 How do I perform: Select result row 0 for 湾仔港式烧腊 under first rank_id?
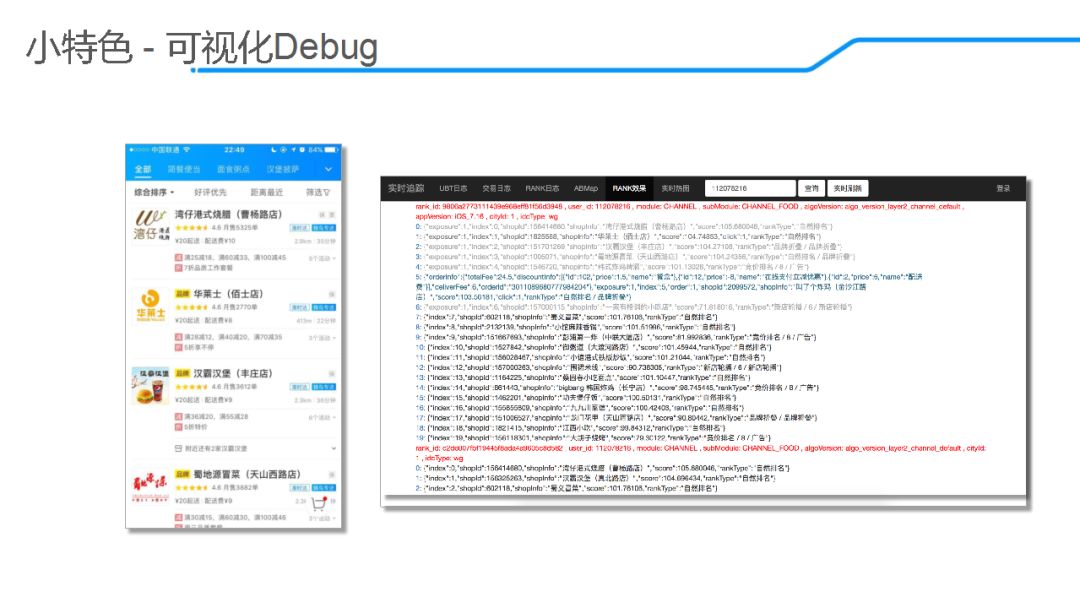coord(624,226)
